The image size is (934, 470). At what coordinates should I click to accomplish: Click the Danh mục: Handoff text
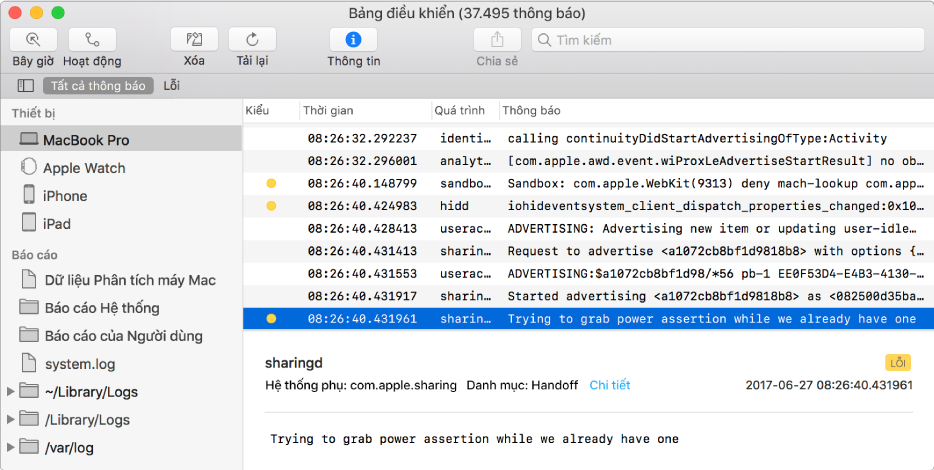coord(522,385)
